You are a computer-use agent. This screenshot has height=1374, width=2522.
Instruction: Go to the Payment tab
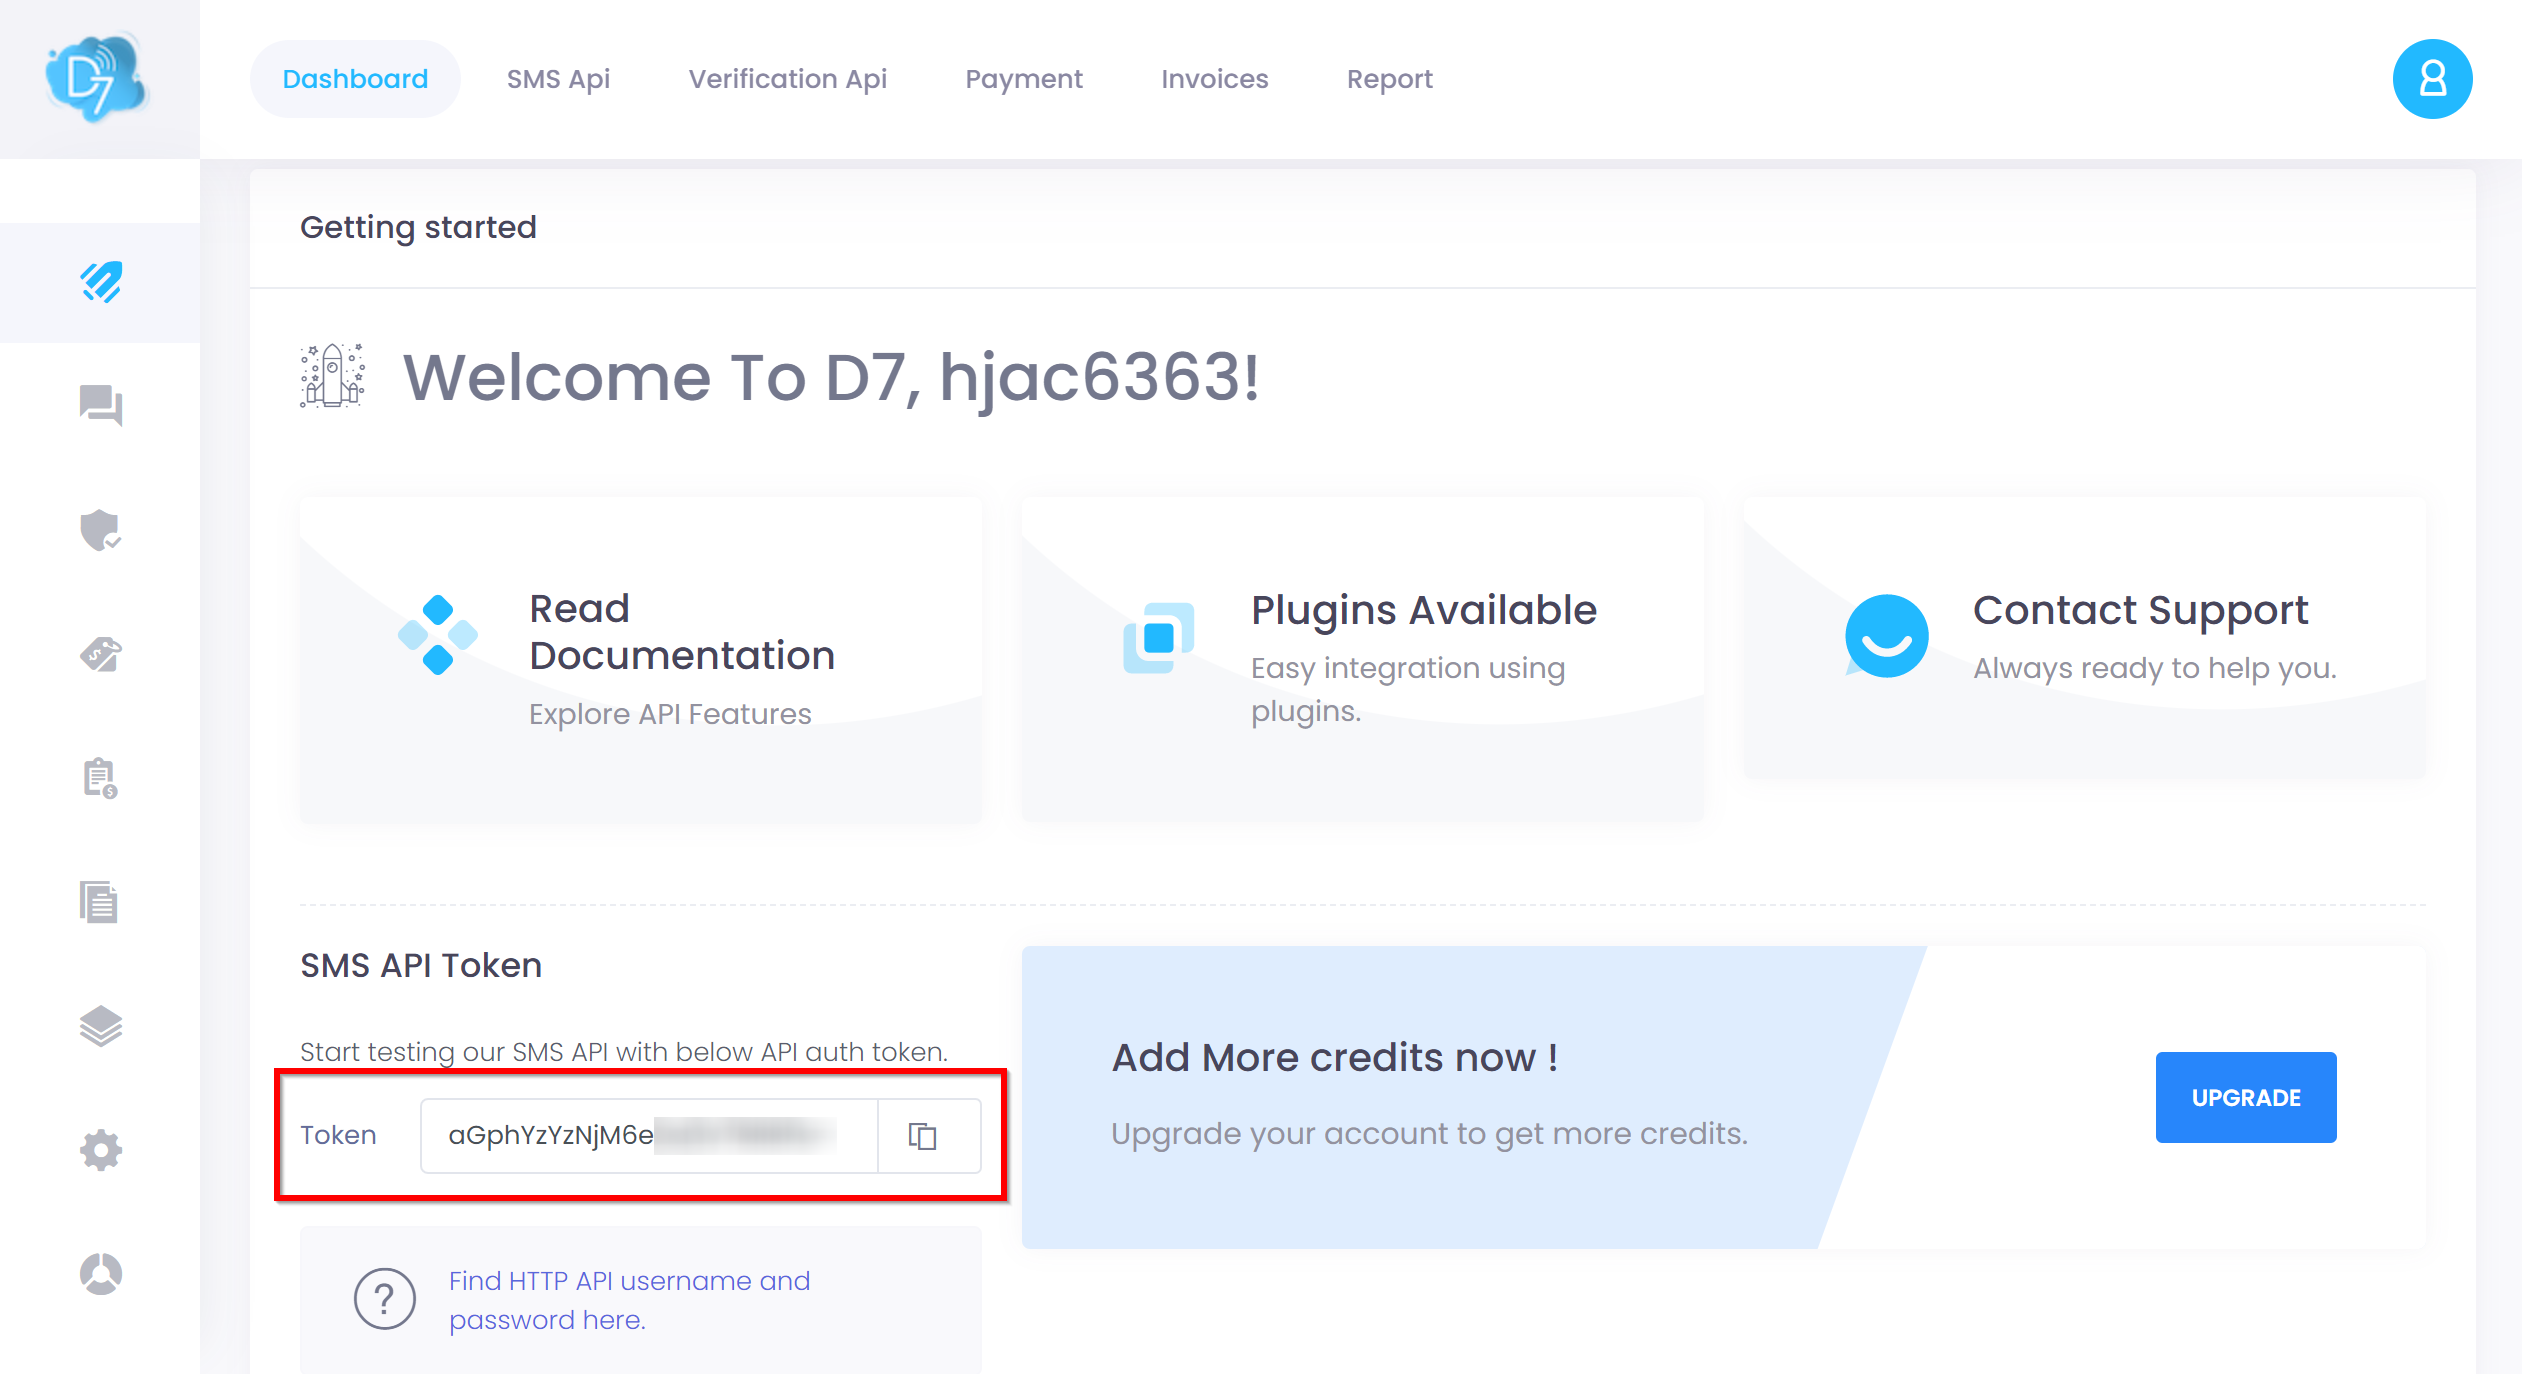[1024, 79]
